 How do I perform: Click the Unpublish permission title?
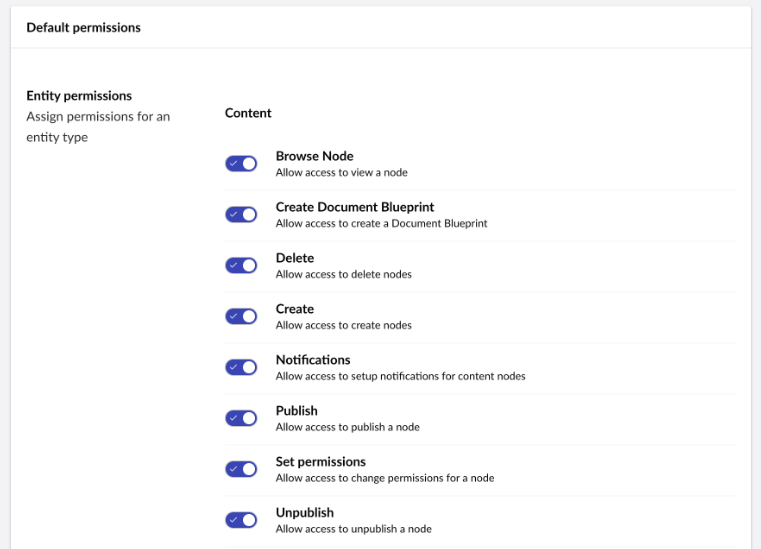[304, 513]
